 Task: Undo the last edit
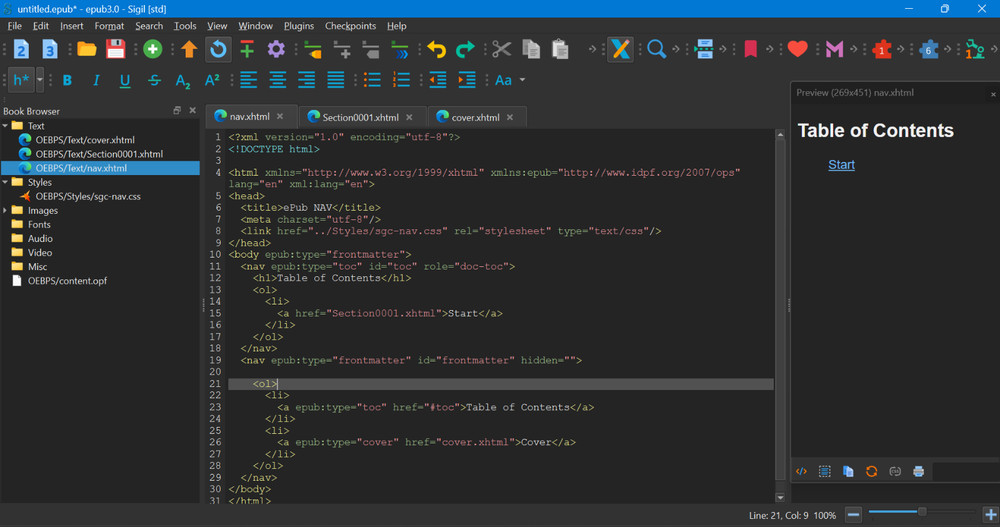[x=437, y=49]
